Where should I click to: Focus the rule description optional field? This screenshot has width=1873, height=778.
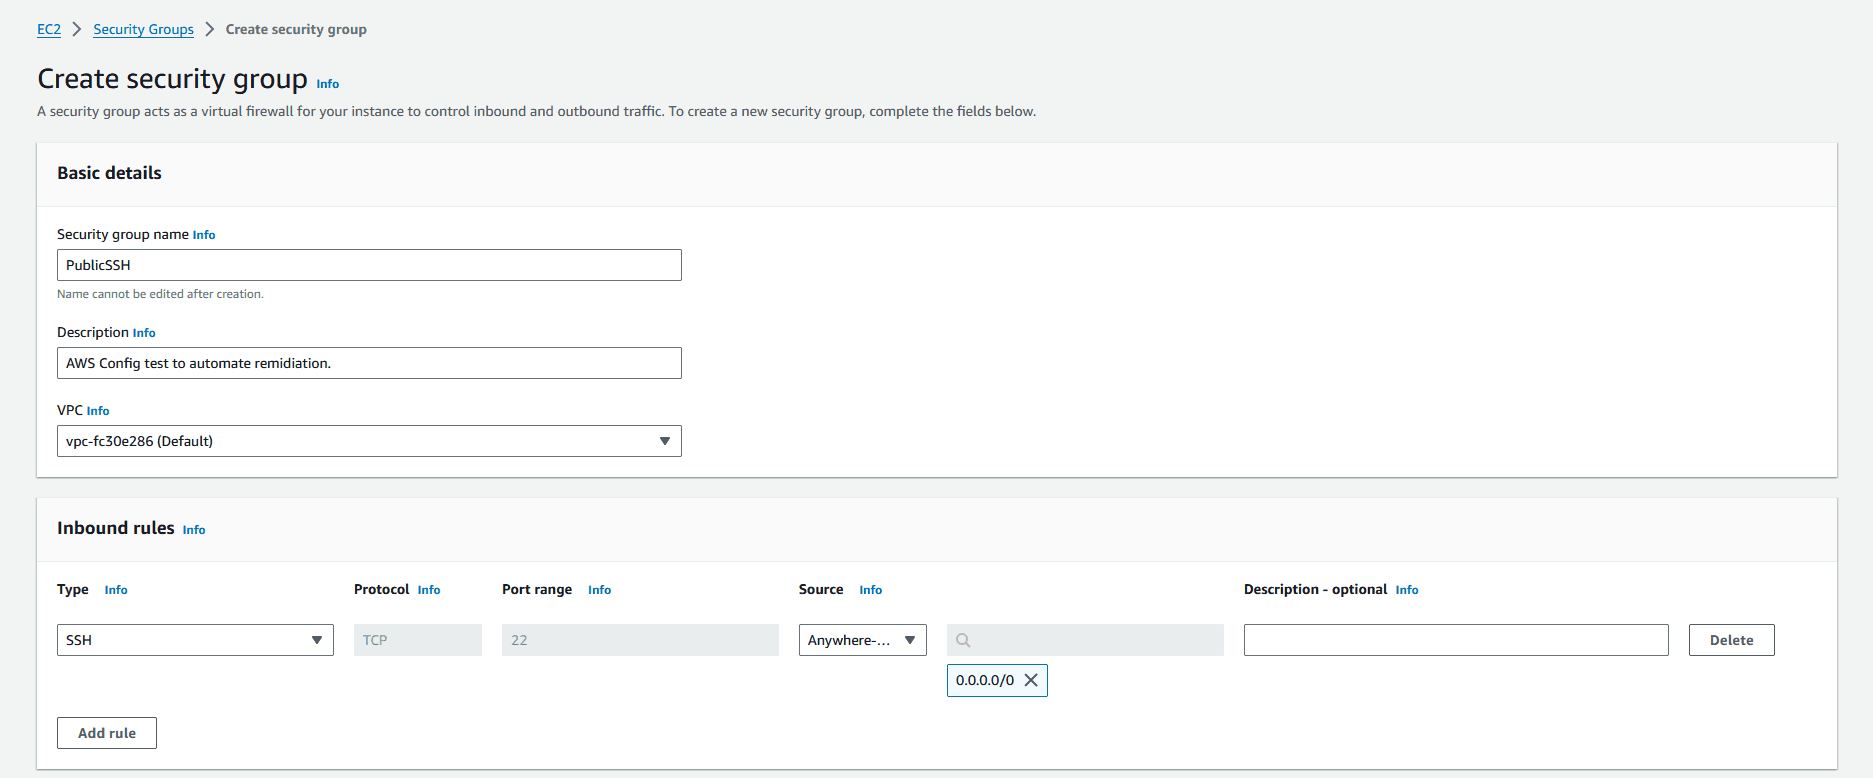tap(1456, 640)
